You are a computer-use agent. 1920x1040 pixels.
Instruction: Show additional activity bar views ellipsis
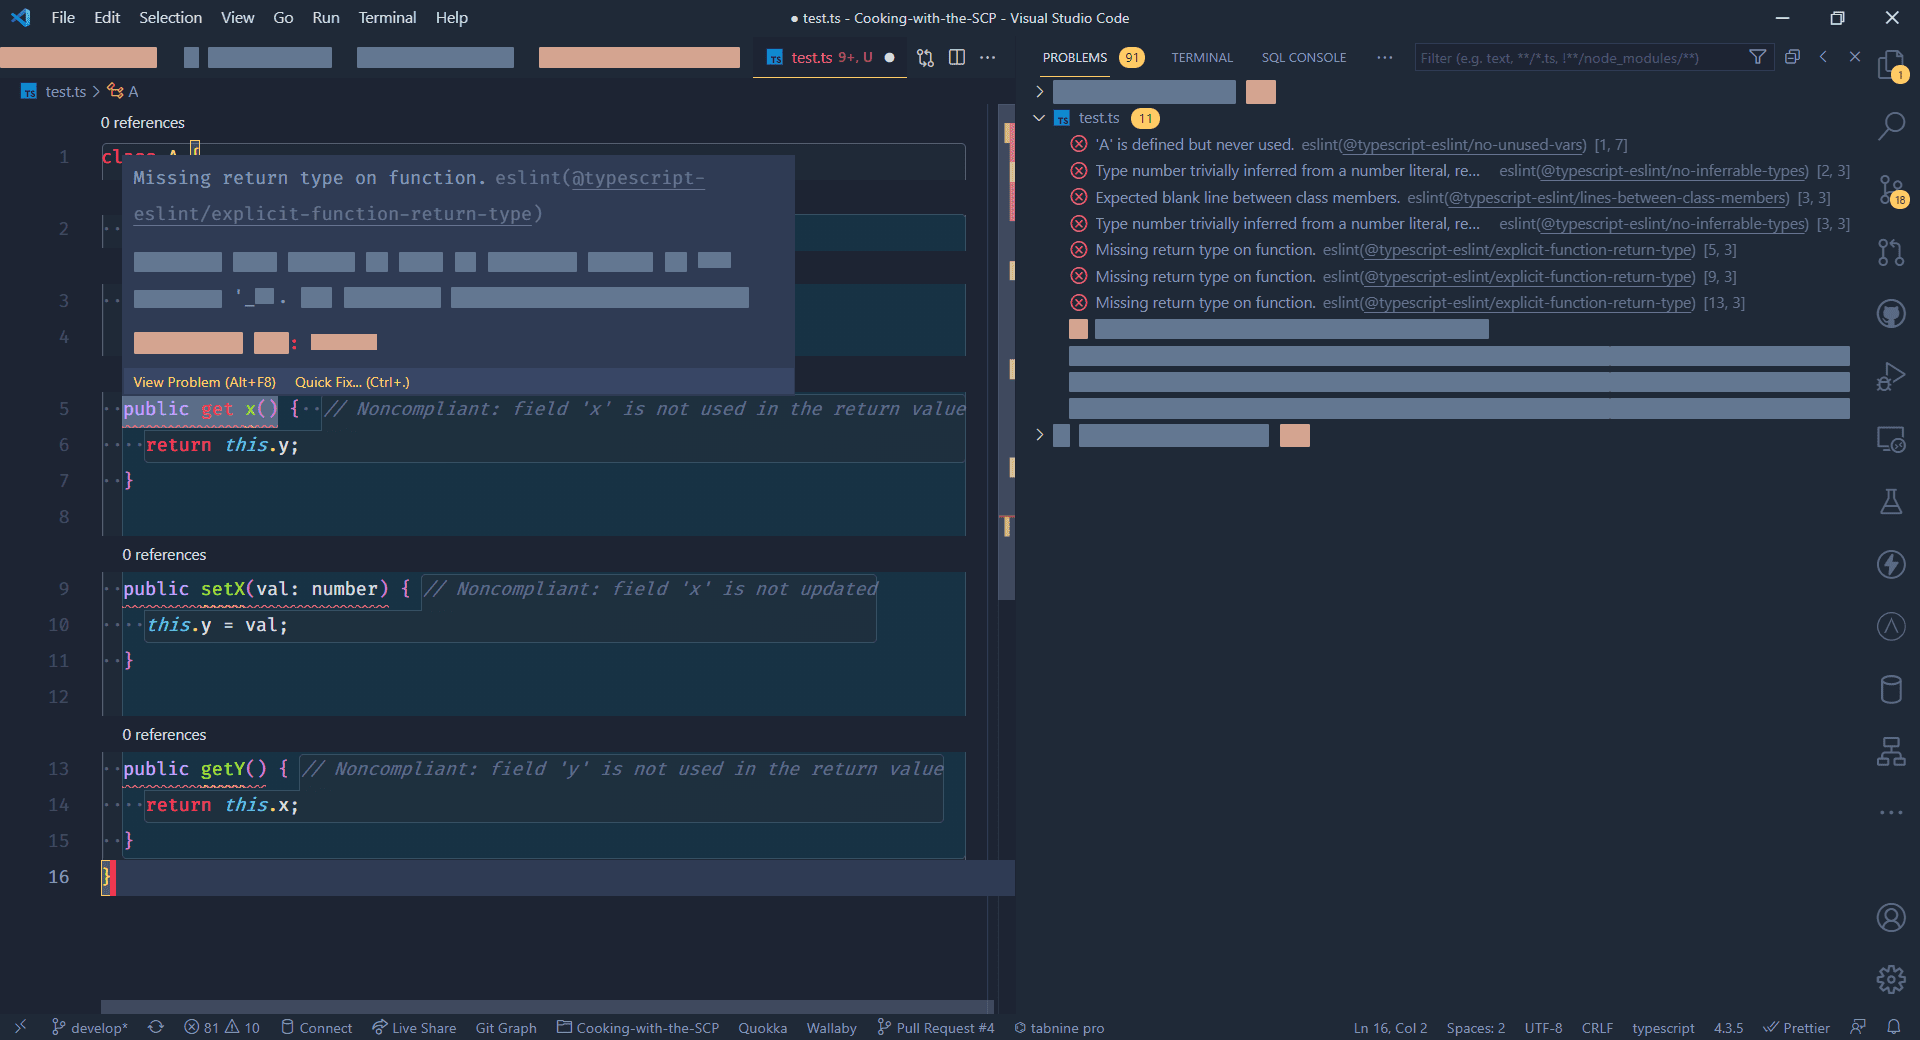(1891, 813)
